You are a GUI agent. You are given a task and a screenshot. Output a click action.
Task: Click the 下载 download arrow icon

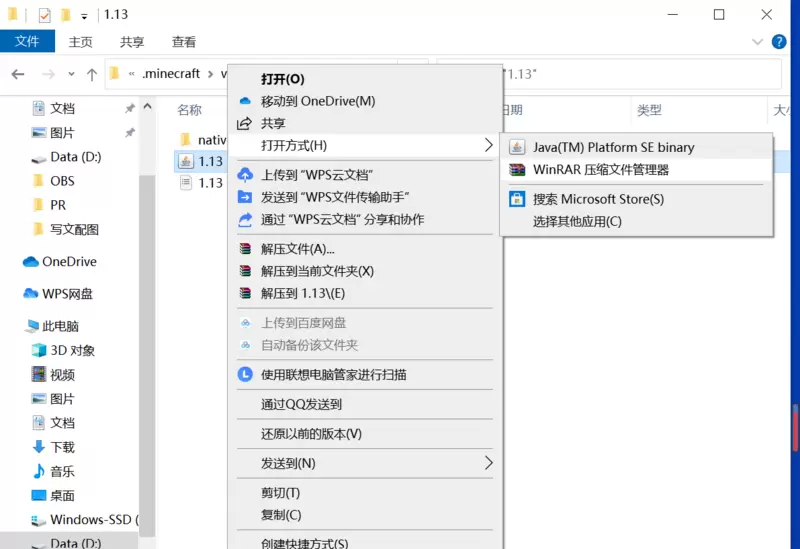pyautogui.click(x=39, y=447)
